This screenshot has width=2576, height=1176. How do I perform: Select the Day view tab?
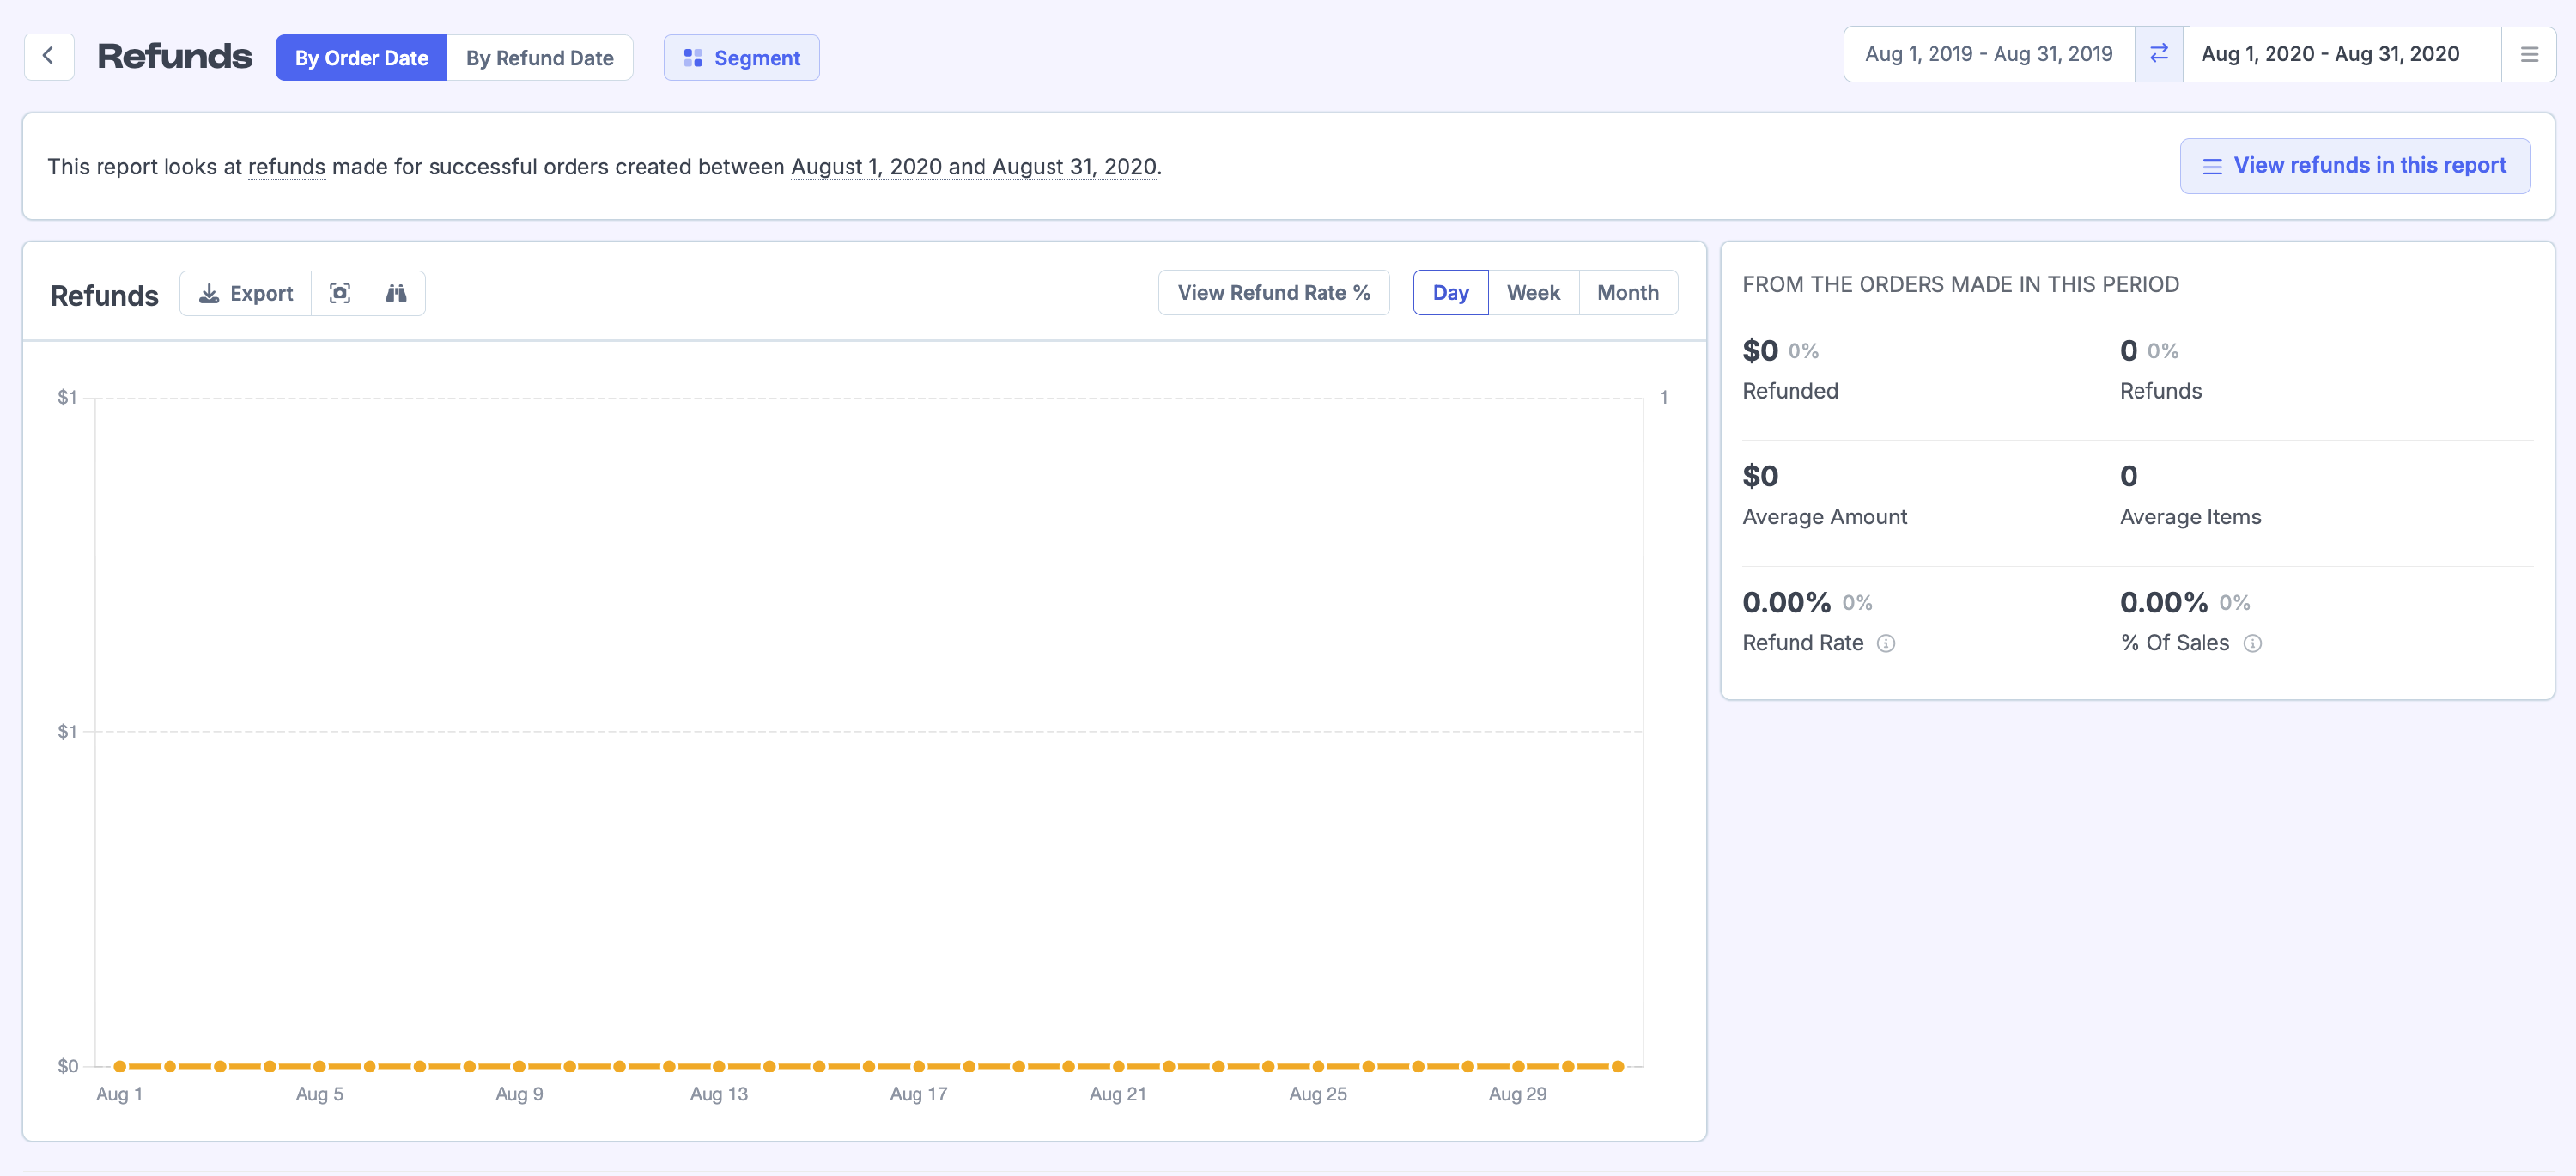pos(1450,292)
